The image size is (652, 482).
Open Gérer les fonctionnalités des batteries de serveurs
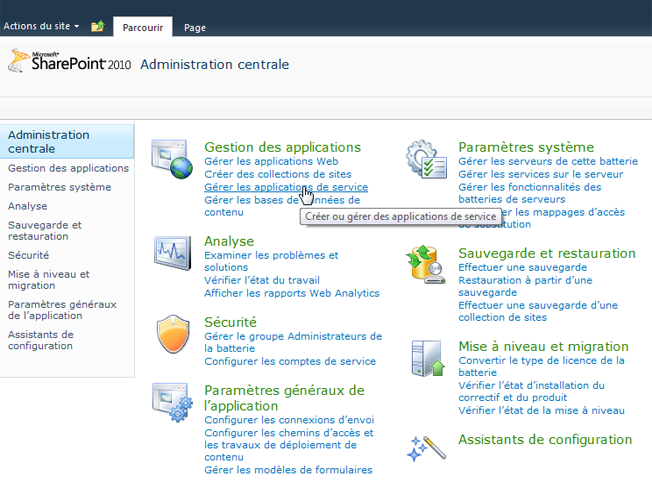tap(530, 193)
